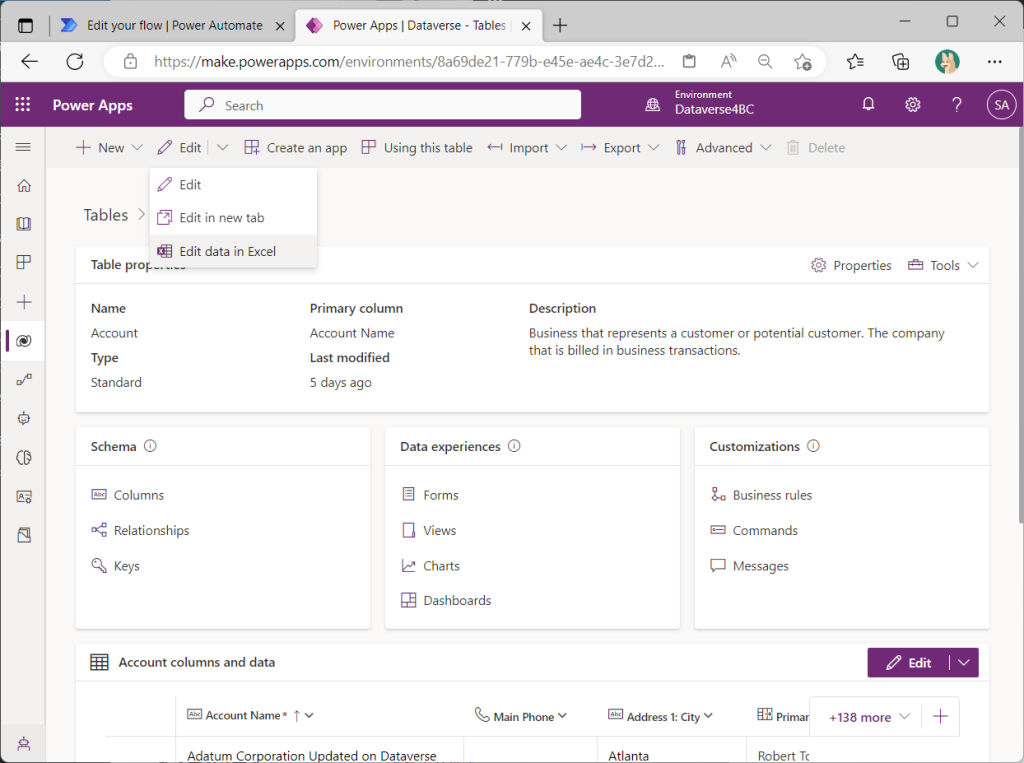1024x763 pixels.
Task: Open the notifications bell
Action: [868, 105]
